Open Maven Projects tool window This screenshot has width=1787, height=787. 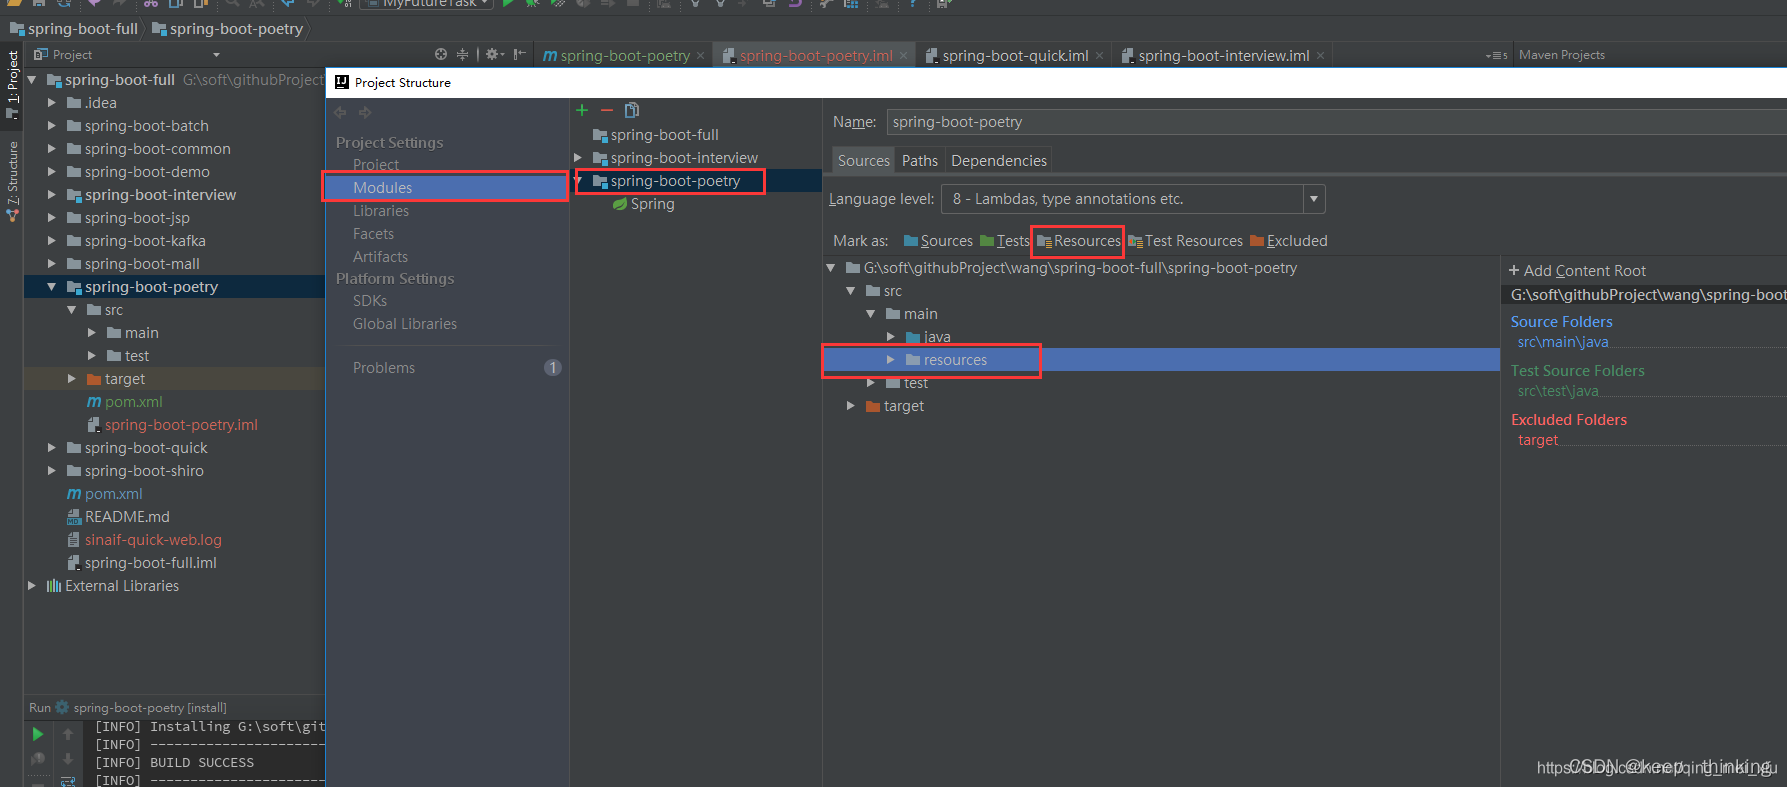tap(1561, 55)
